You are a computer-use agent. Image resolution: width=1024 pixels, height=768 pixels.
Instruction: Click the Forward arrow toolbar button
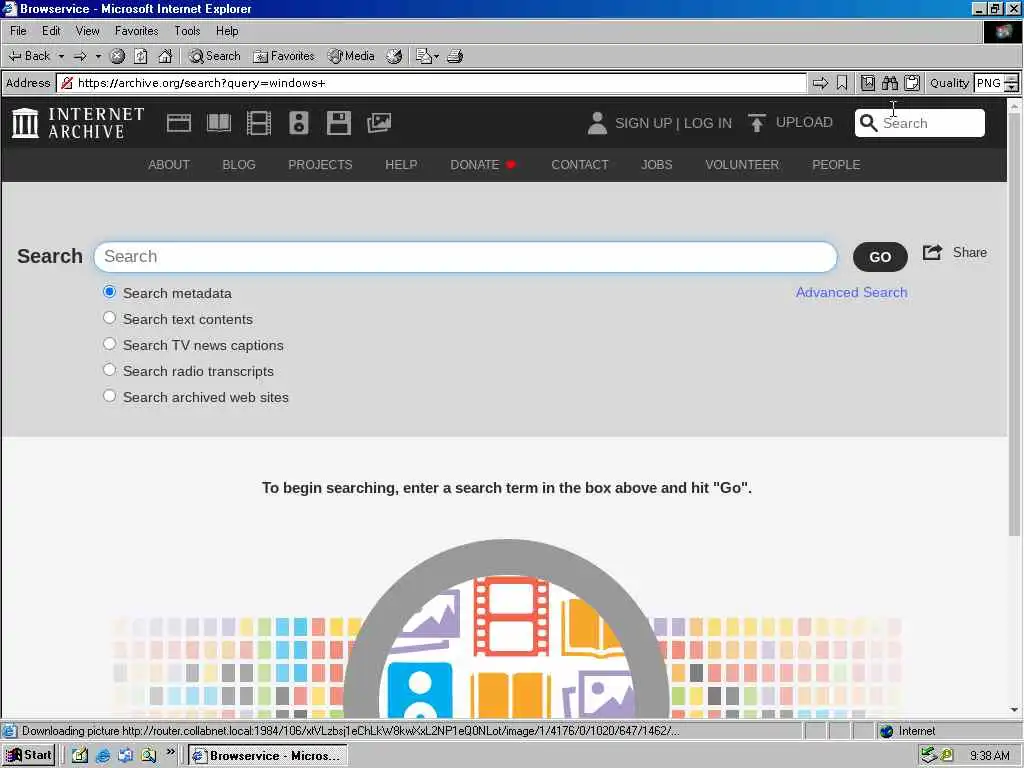coord(80,56)
